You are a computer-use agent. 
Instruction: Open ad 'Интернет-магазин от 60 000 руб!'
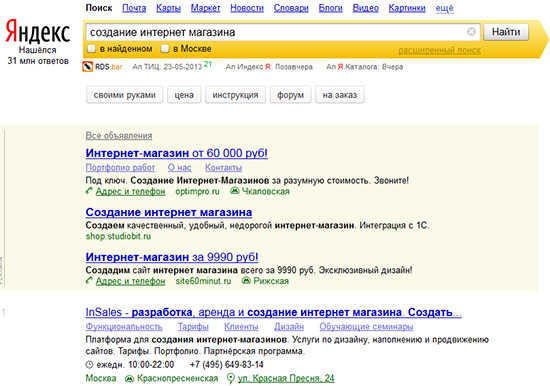[x=176, y=153]
